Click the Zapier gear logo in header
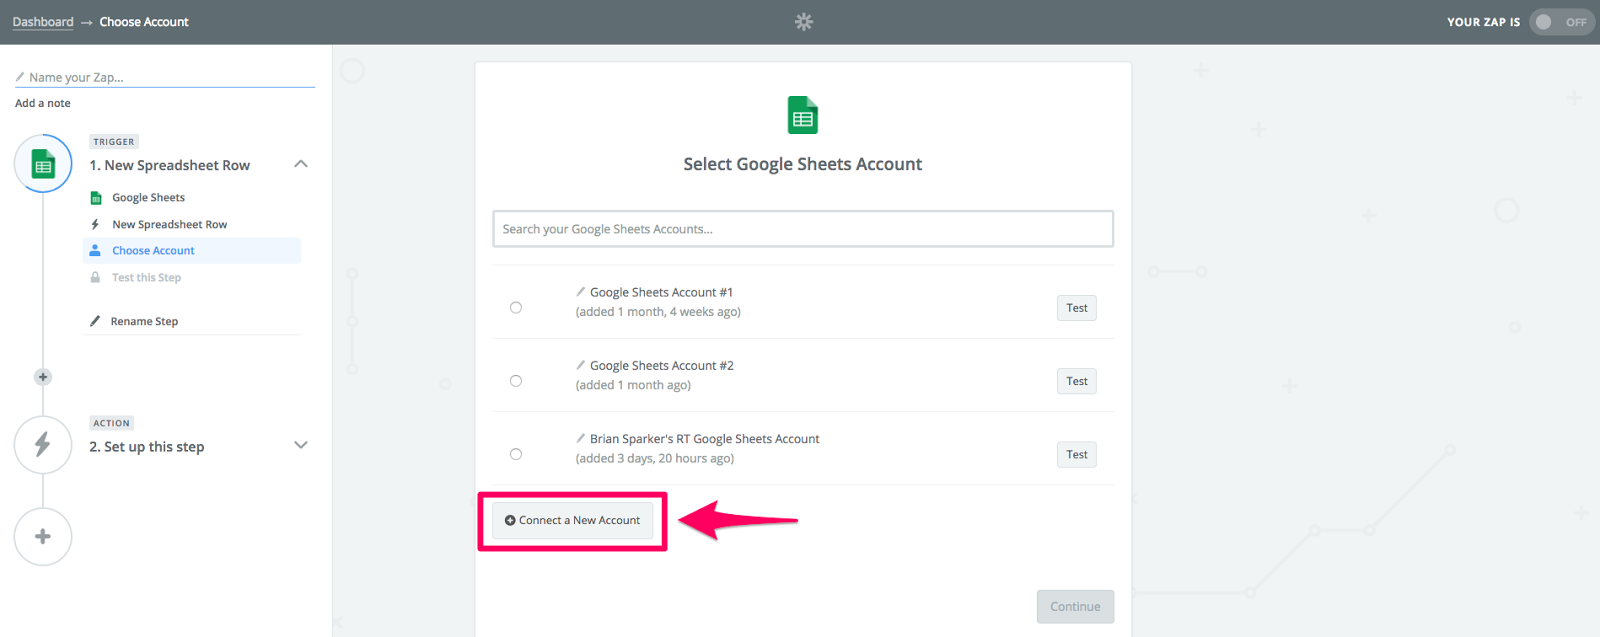This screenshot has height=637, width=1600. 804,21
